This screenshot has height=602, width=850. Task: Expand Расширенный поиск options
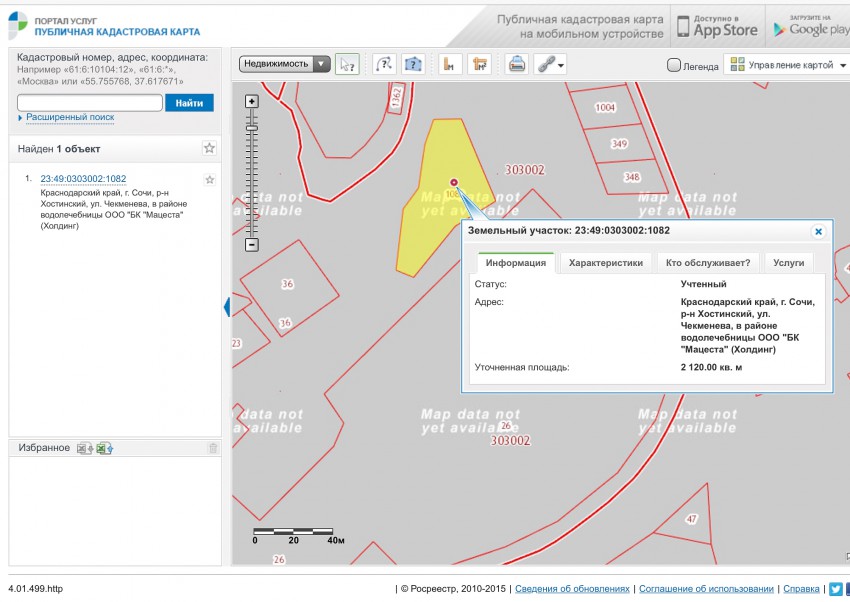pos(69,117)
